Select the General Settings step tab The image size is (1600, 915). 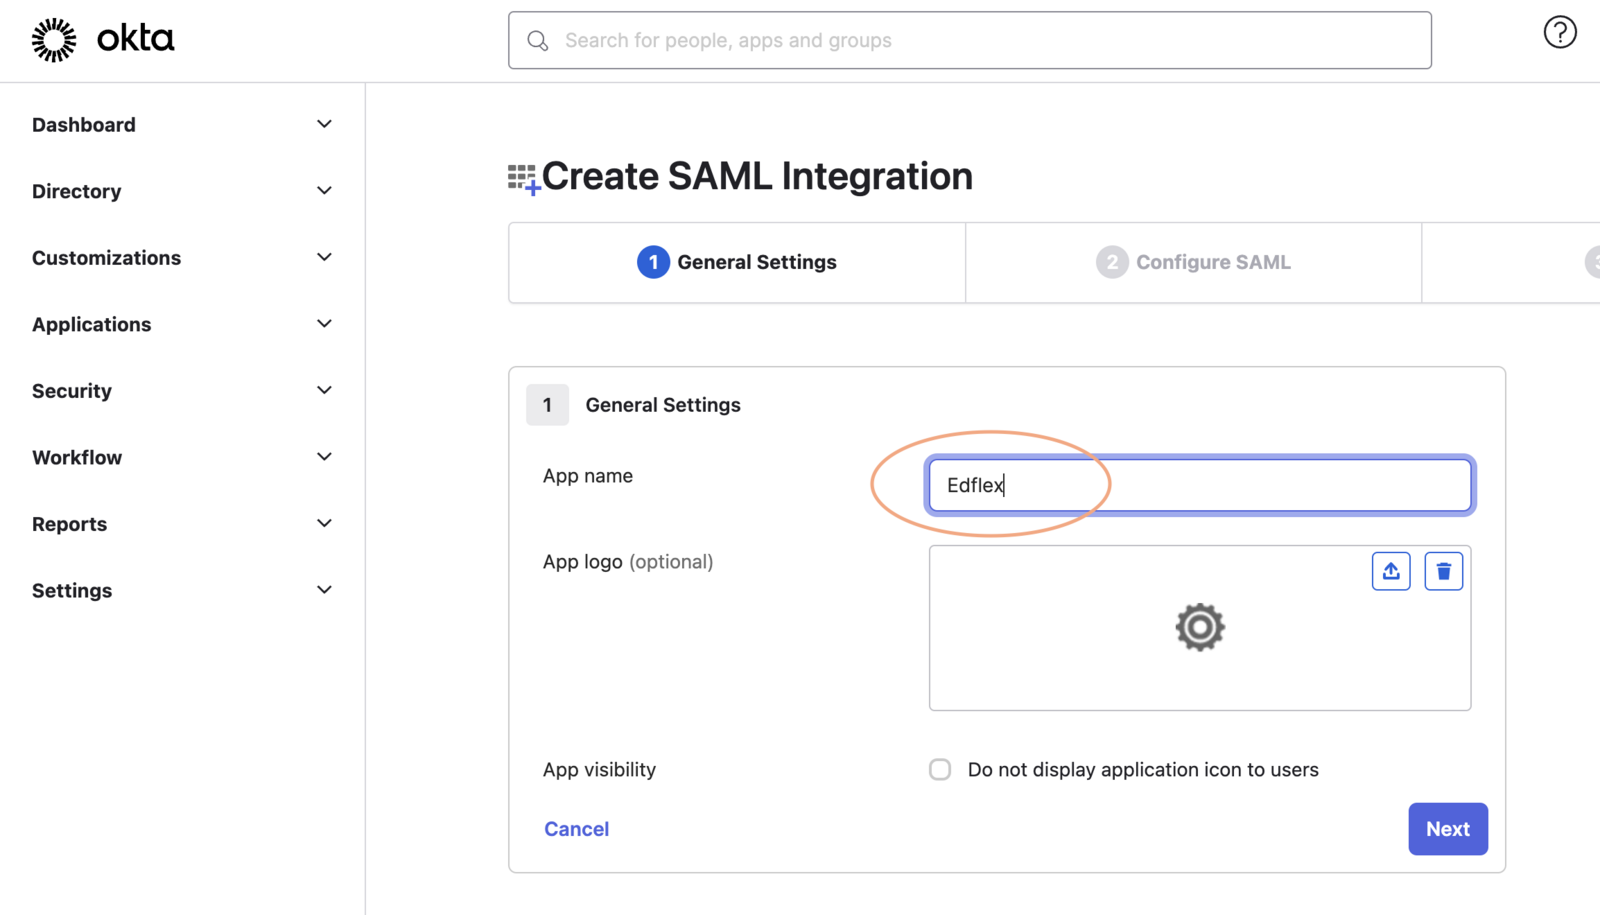pyautogui.click(x=737, y=262)
